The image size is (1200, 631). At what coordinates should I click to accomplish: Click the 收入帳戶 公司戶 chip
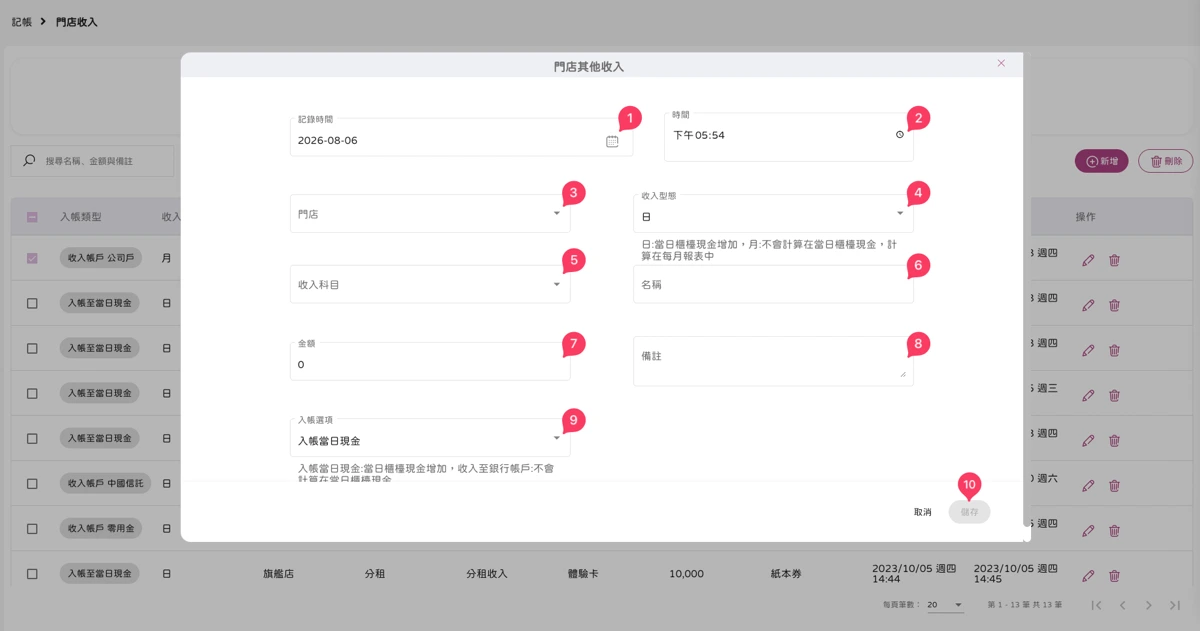click(101, 258)
